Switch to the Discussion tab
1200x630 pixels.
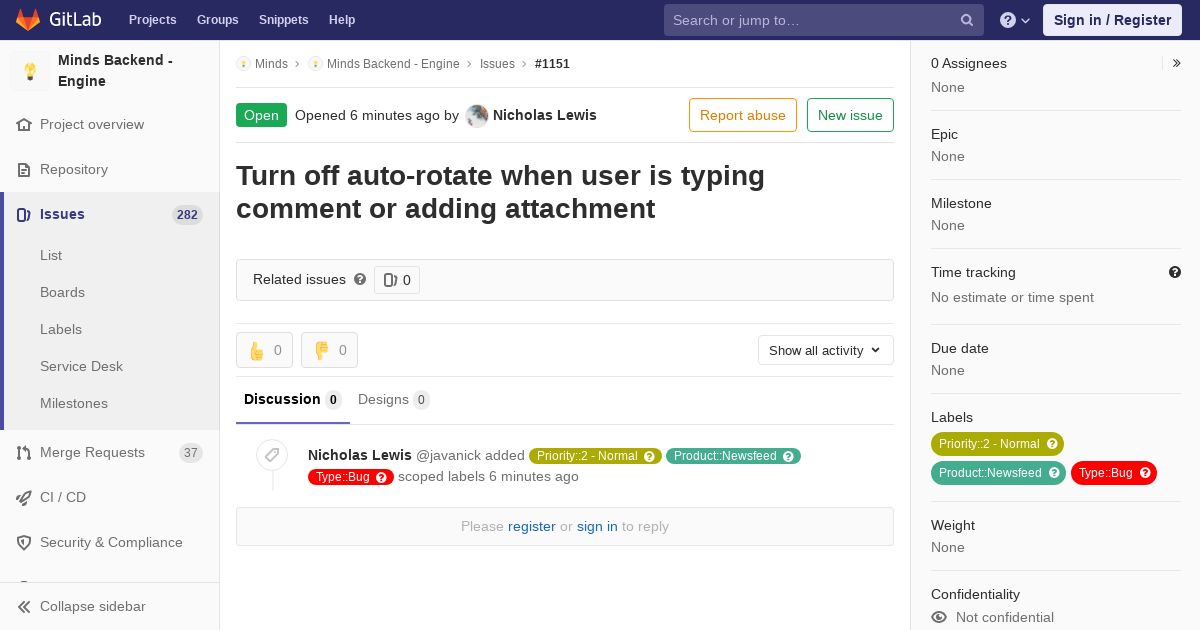[x=293, y=400]
